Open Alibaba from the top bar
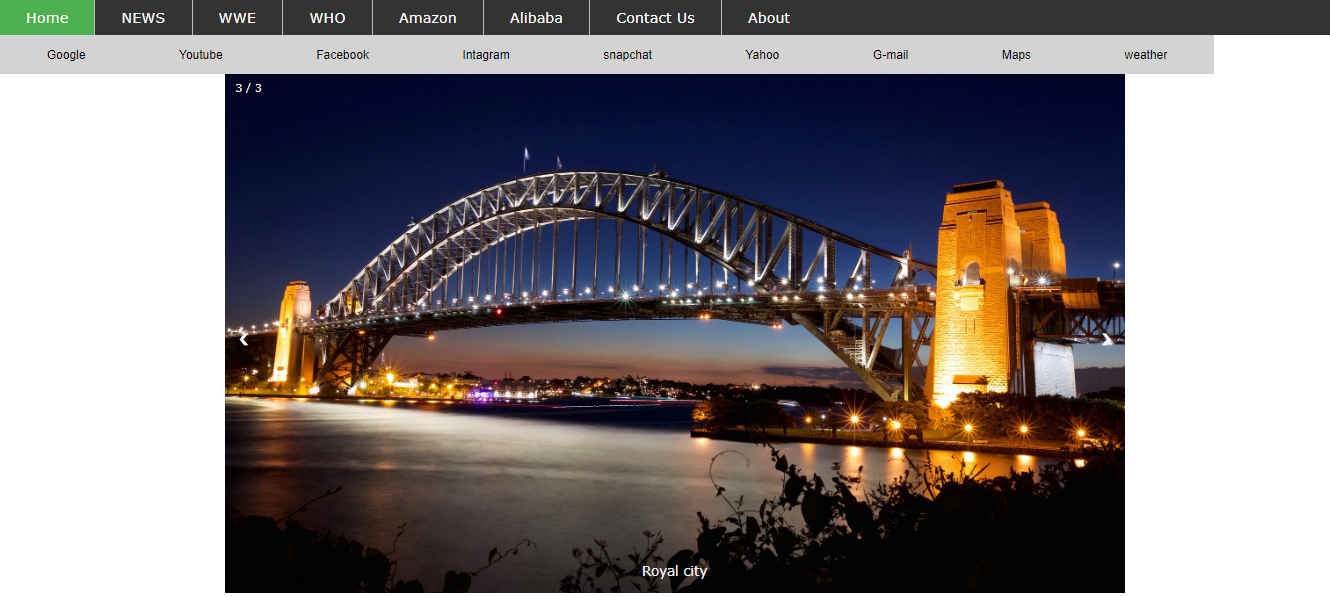The image size is (1330, 597). coord(536,18)
